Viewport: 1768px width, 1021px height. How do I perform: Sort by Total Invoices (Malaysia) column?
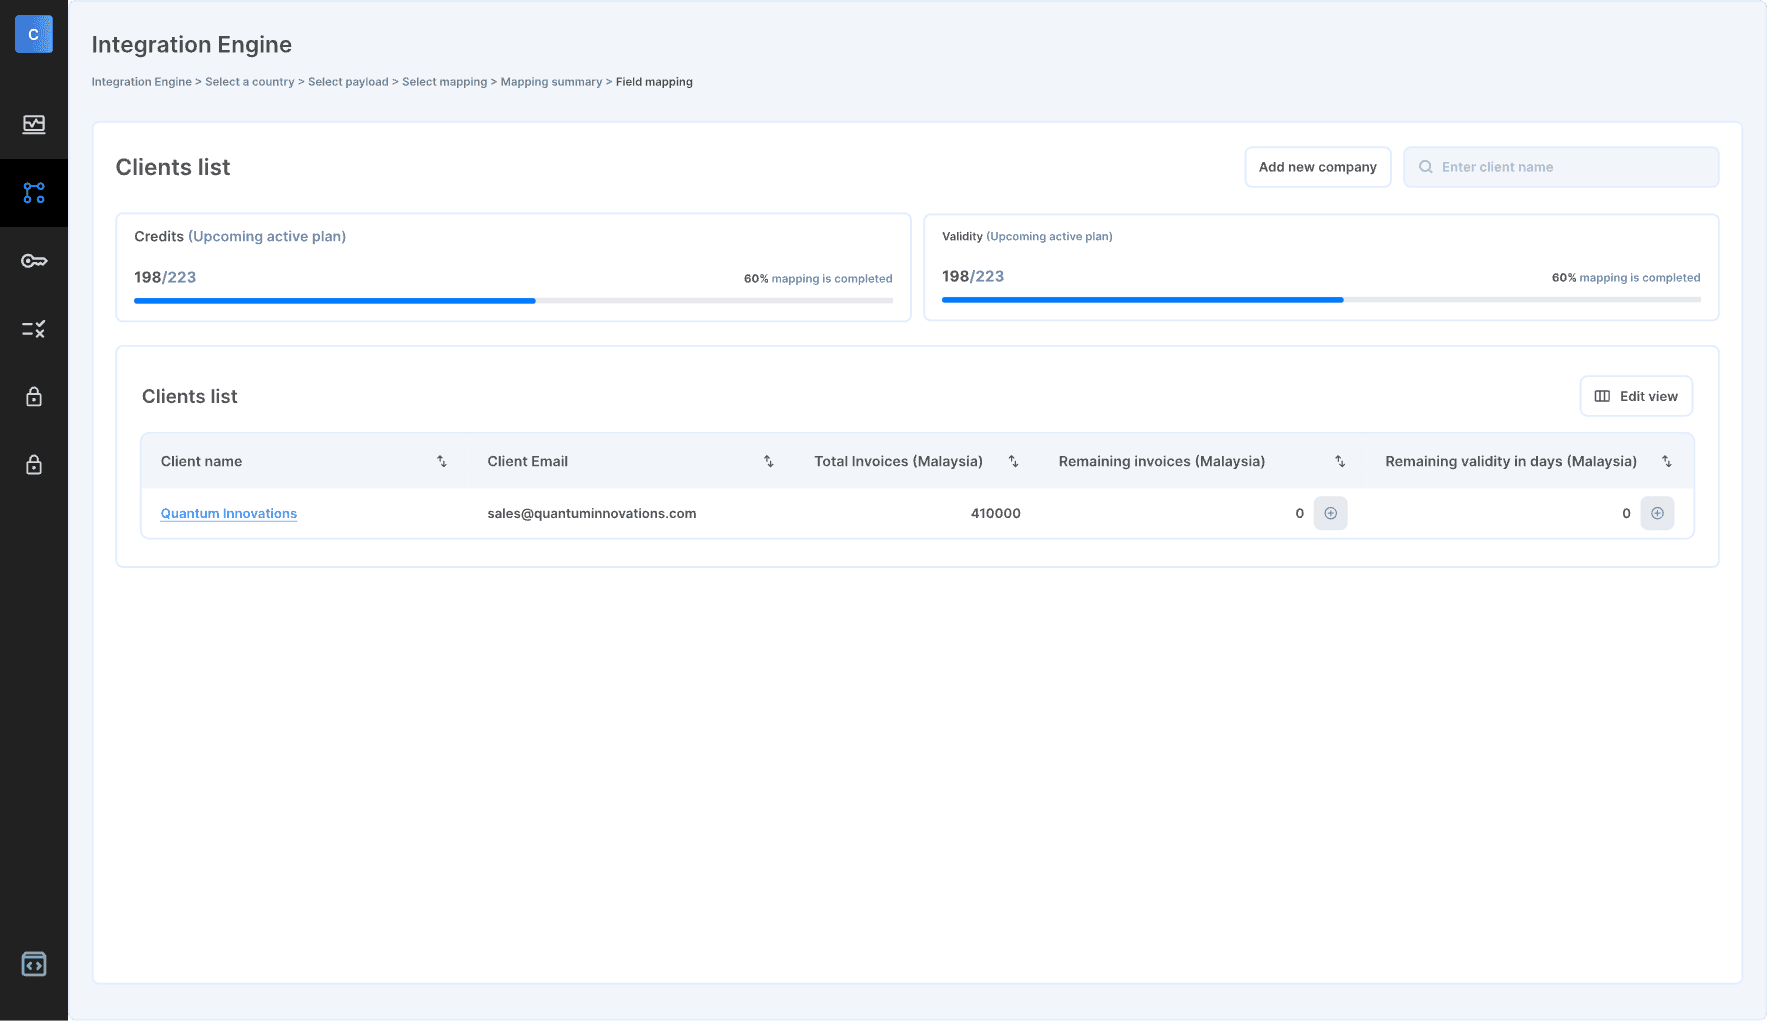(x=1013, y=461)
